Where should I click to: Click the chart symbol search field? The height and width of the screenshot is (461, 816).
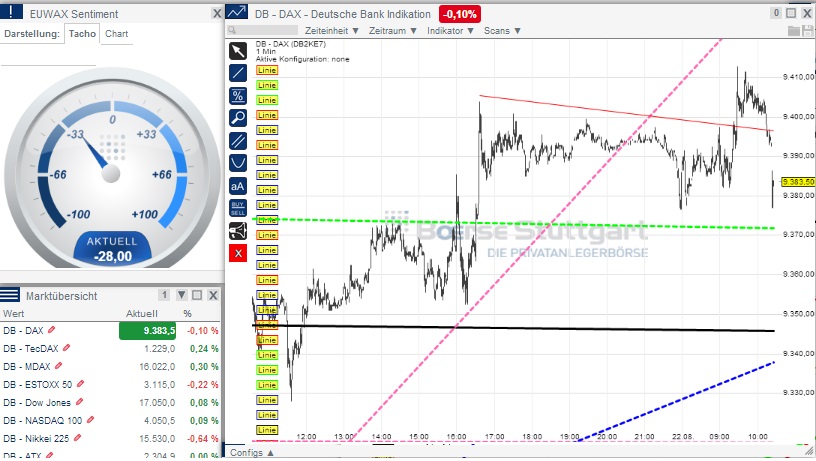pyautogui.click(x=263, y=30)
